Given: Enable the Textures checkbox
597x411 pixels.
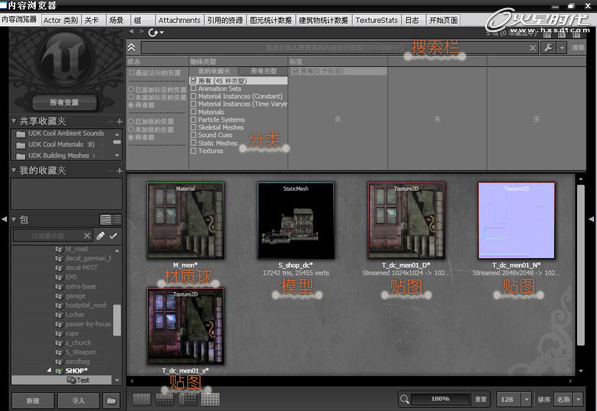Looking at the screenshot, I should pos(193,151).
